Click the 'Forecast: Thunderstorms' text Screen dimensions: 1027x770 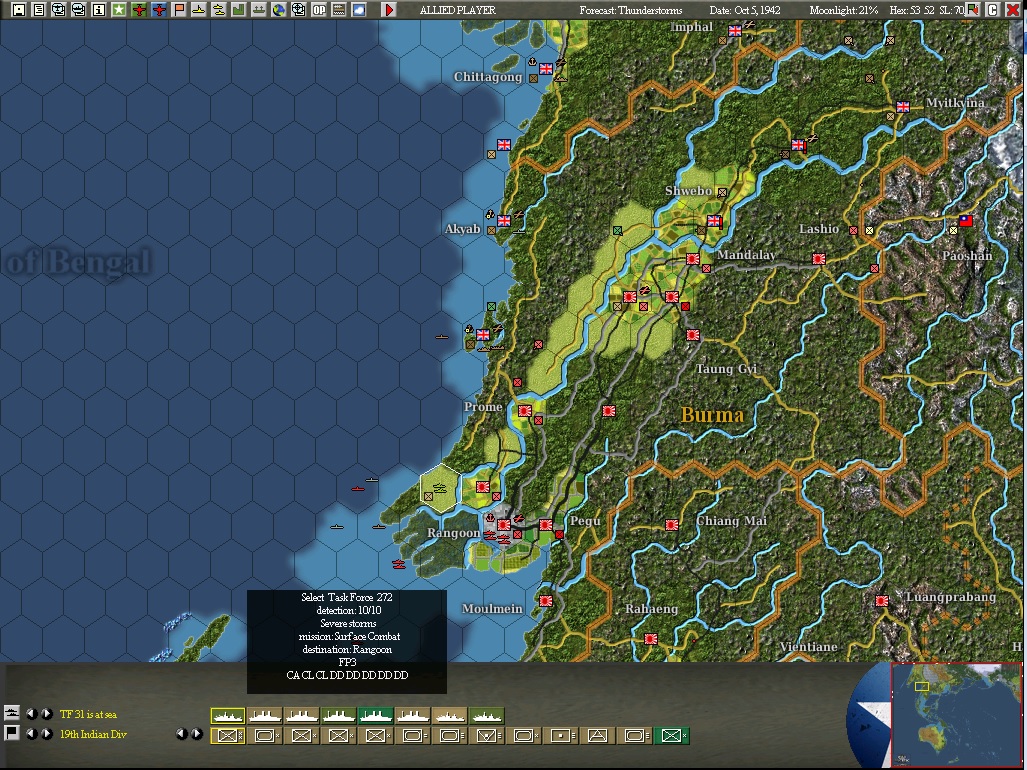(x=631, y=10)
